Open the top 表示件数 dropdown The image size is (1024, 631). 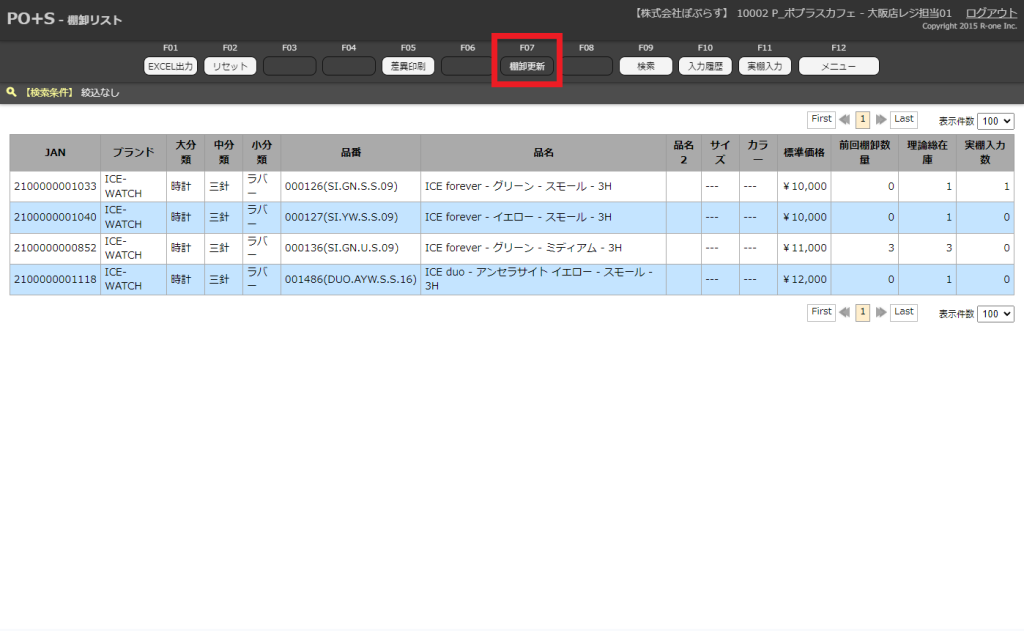(x=995, y=120)
